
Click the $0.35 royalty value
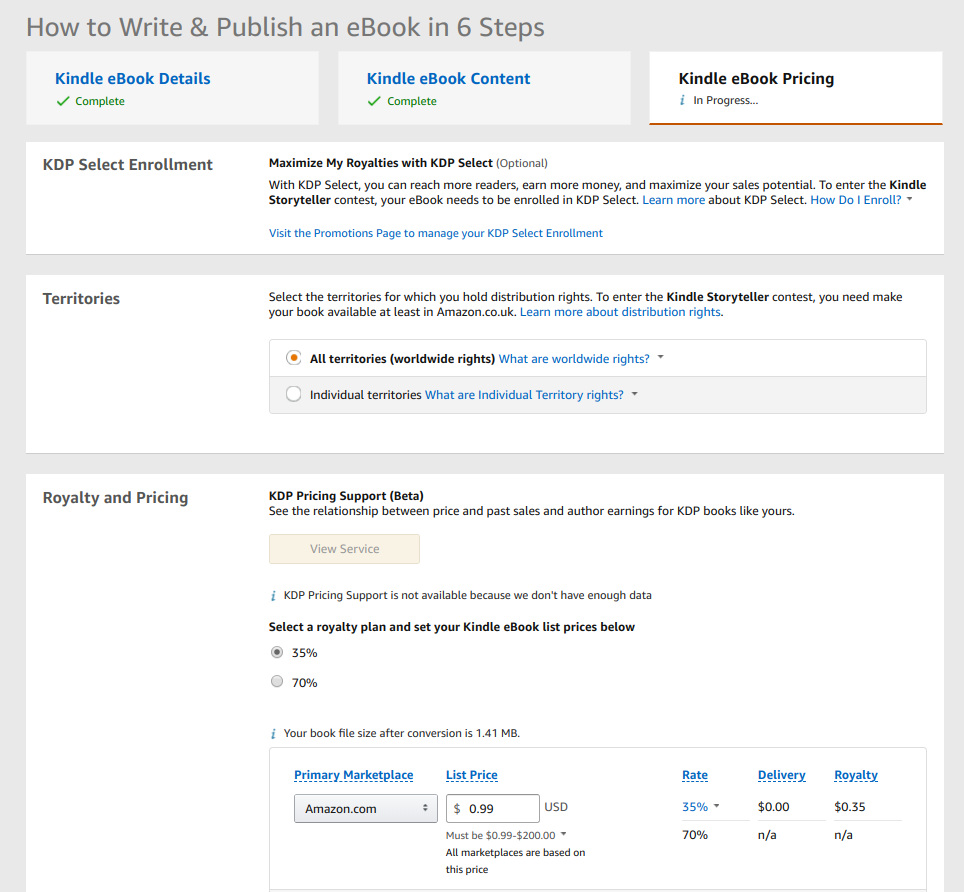pos(850,807)
